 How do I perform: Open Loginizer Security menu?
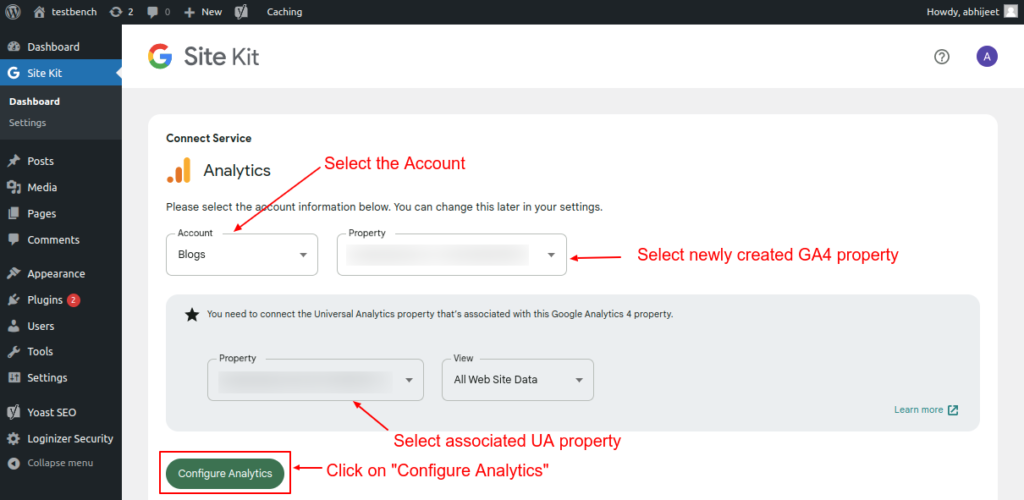[70, 438]
